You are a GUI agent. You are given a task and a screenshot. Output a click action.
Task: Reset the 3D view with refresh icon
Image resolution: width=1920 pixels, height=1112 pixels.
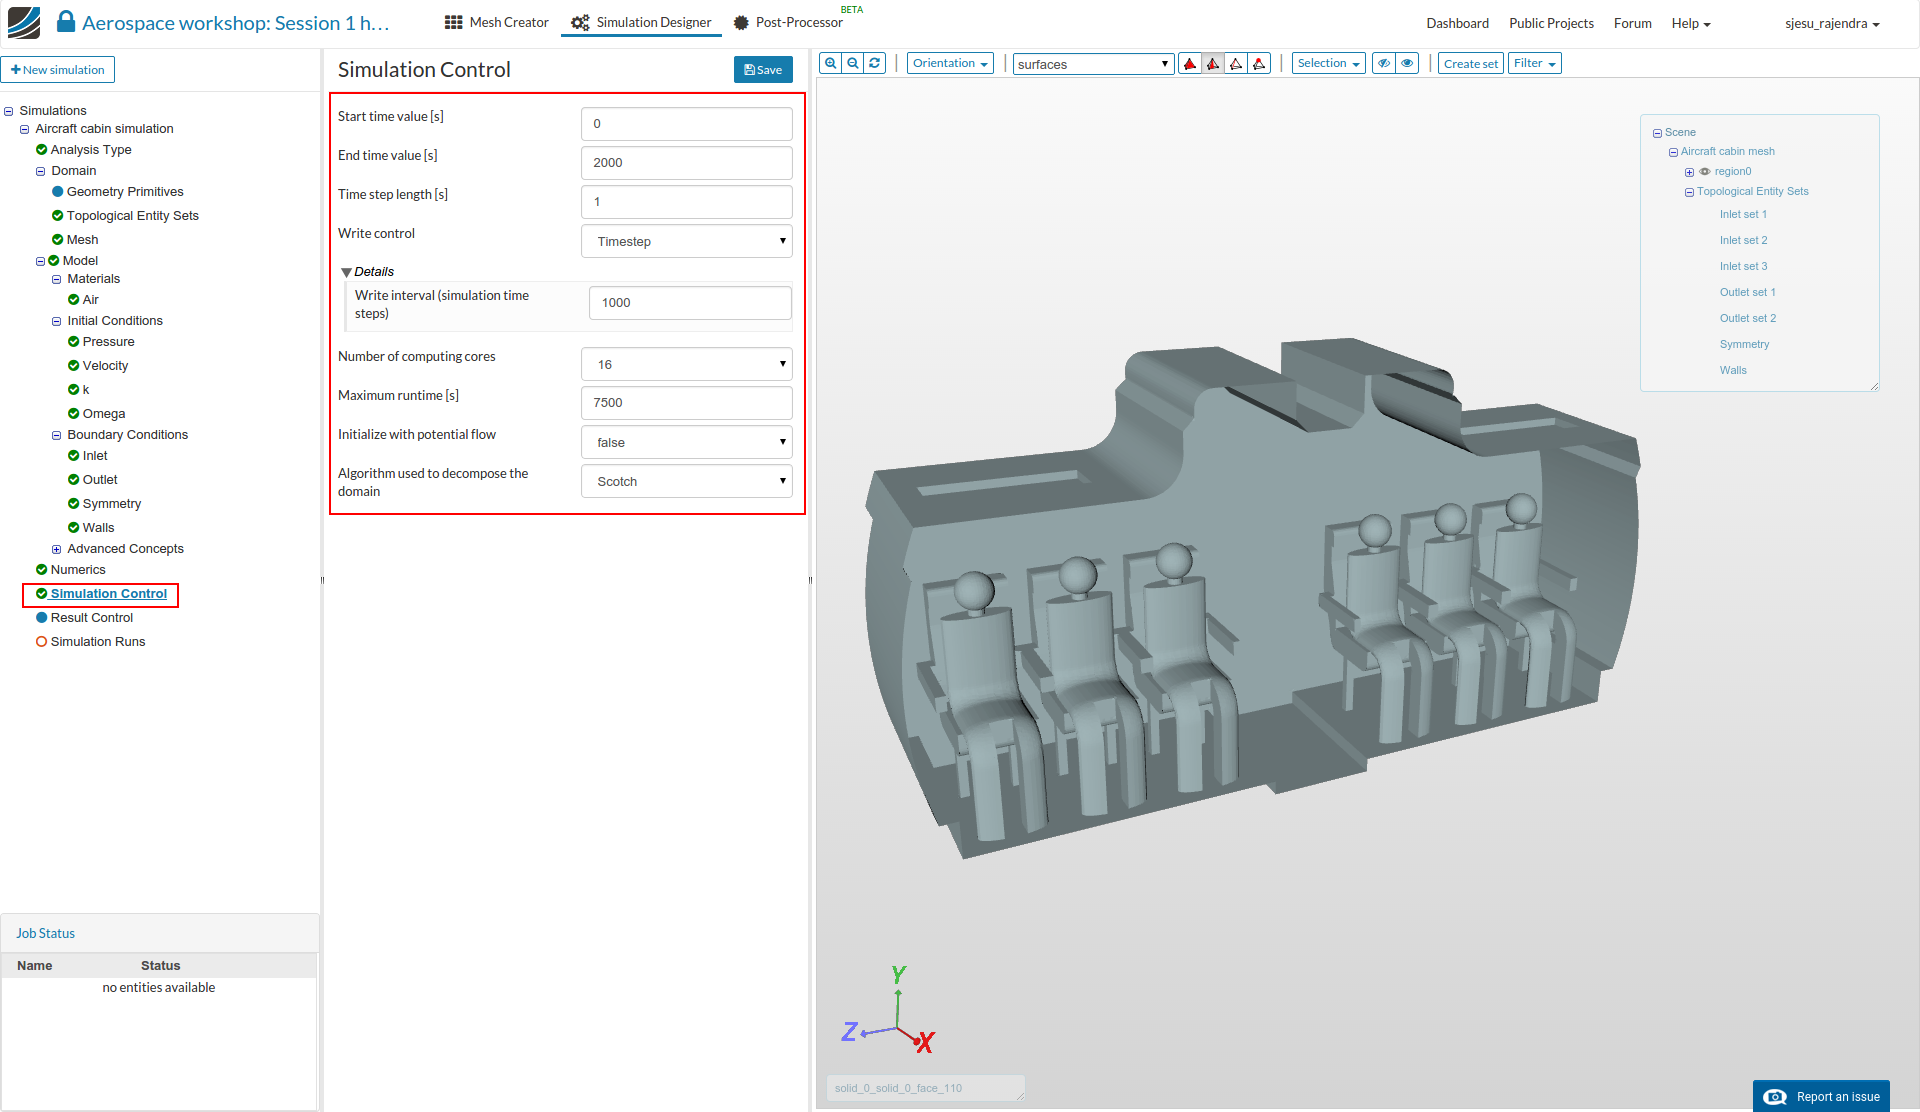[875, 63]
